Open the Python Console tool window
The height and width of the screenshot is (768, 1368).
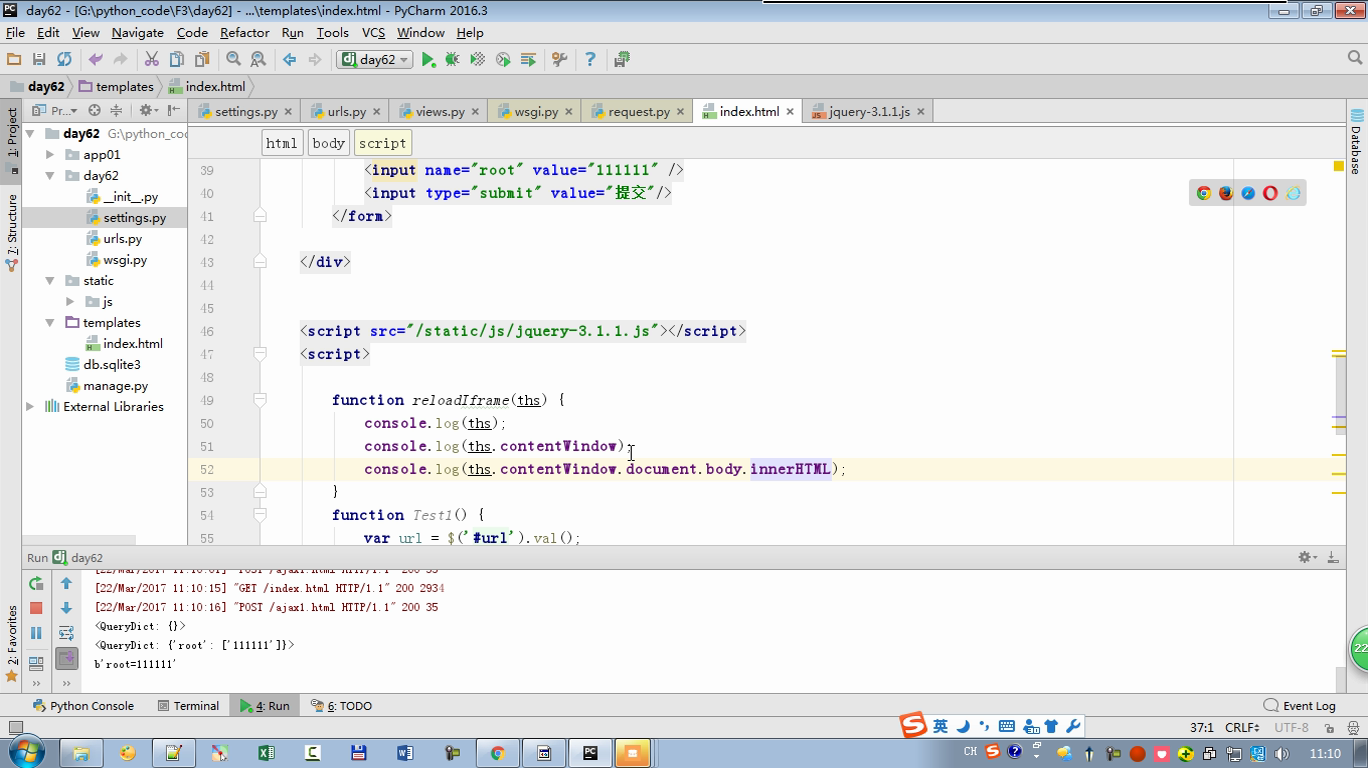click(83, 705)
